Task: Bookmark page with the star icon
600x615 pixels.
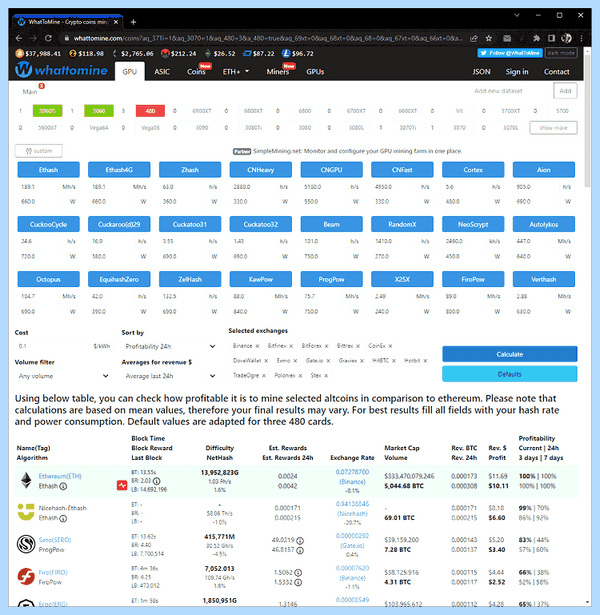Action: [489, 38]
